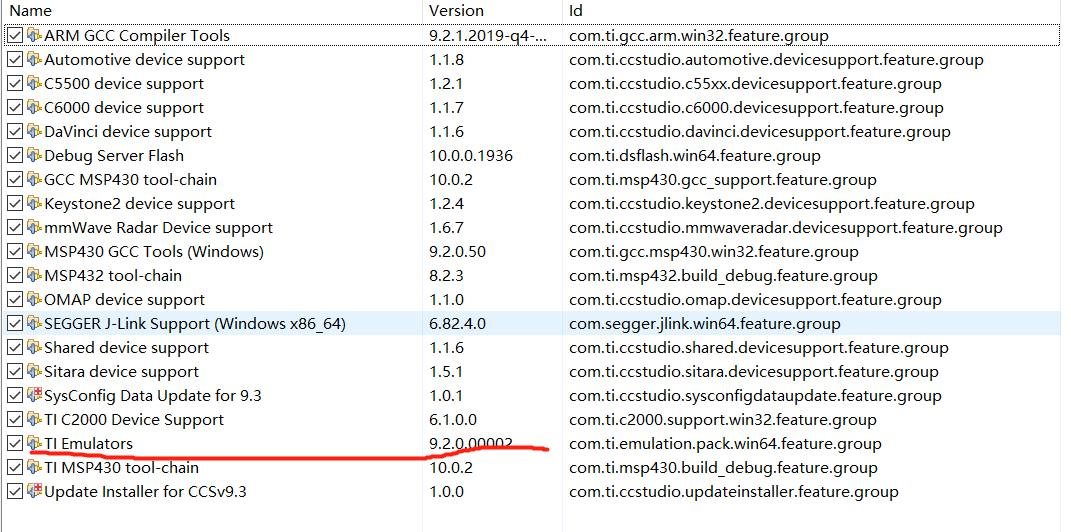Click the C5500 device support feature icon
Screen dimensions: 1071x532
[x=34, y=83]
